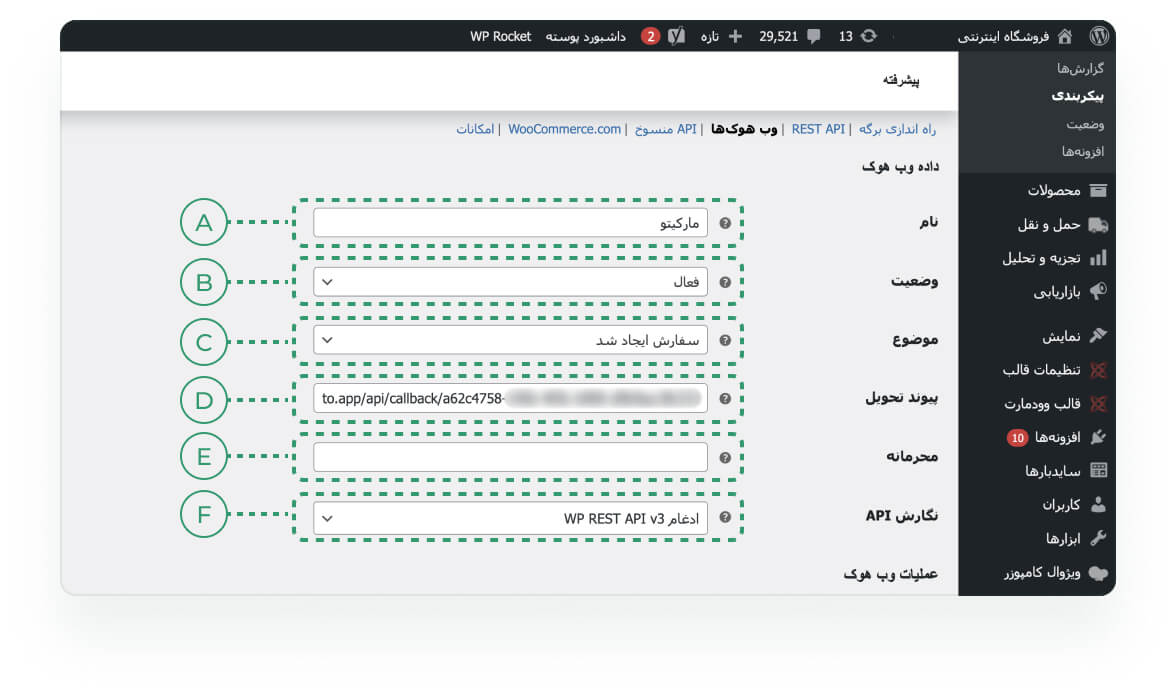Open the موضوع dropdown showing سفارش ایجاد شد

click(510, 340)
